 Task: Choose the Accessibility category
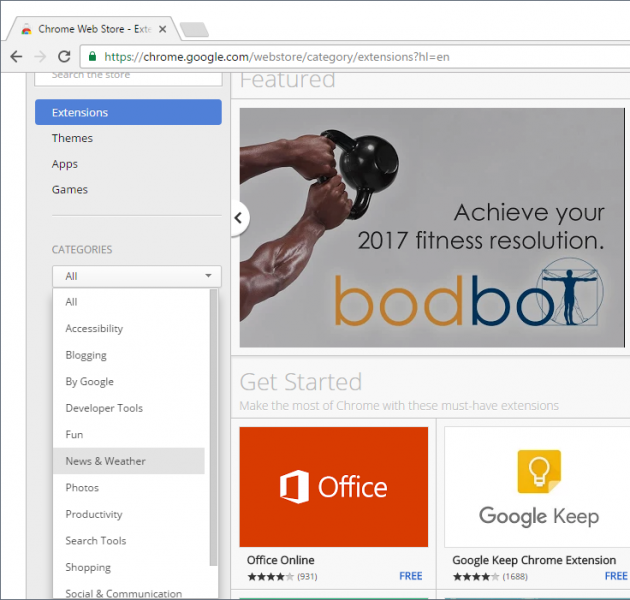tap(129, 328)
